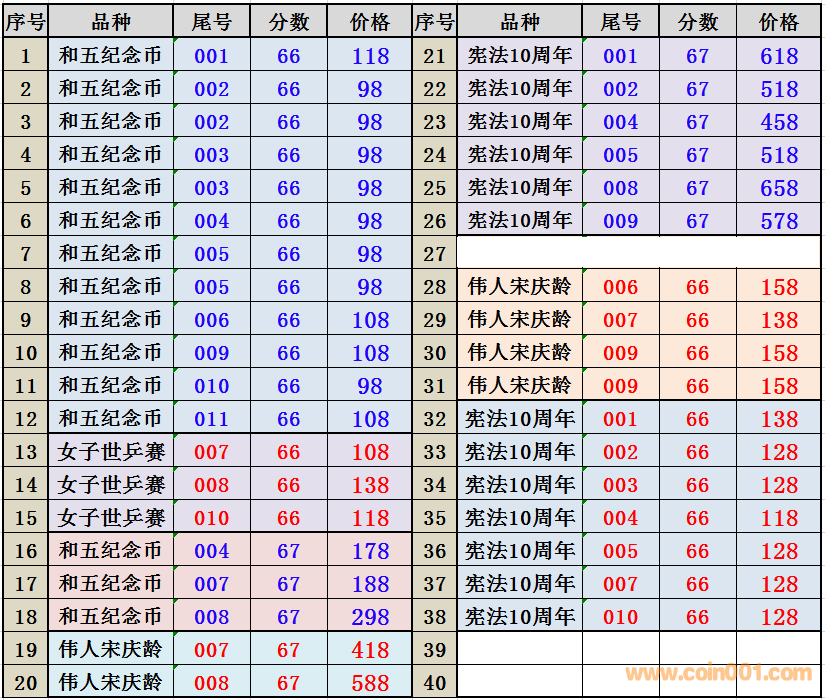
Task: Select the row number 27 cell
Action: point(434,253)
